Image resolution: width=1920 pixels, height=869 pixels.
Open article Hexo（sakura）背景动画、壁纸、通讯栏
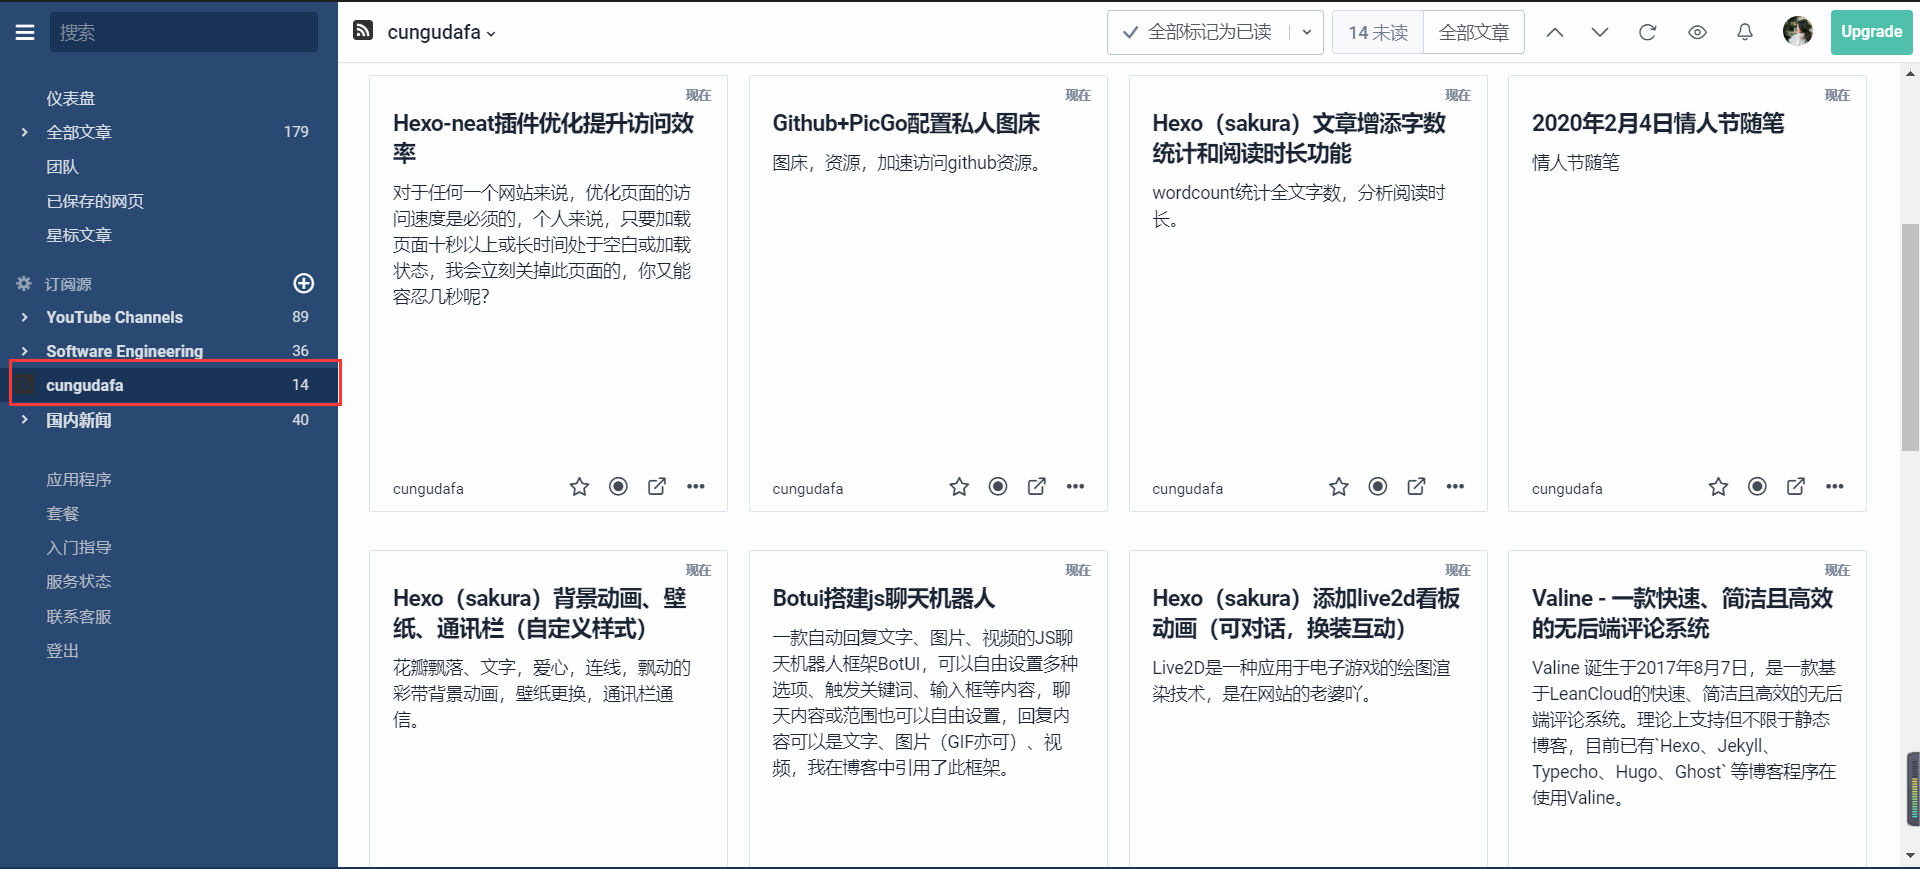(x=540, y=613)
